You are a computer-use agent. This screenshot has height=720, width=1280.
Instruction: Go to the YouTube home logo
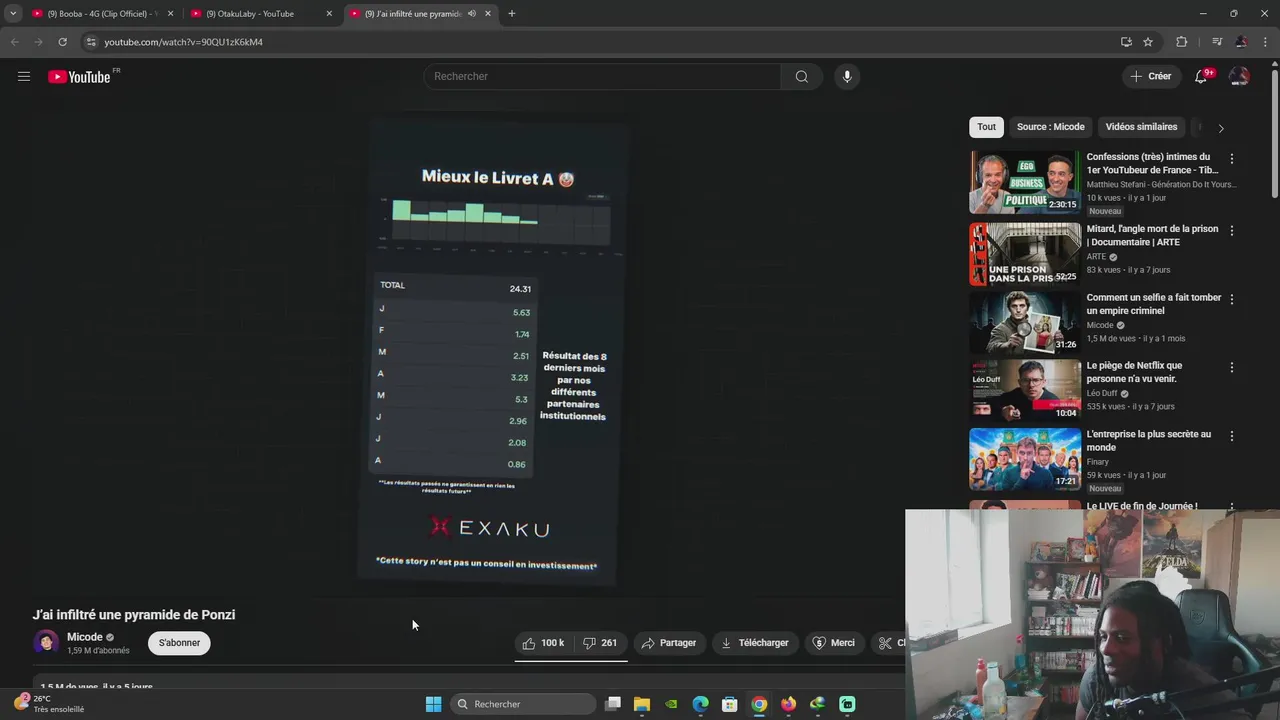pos(79,77)
